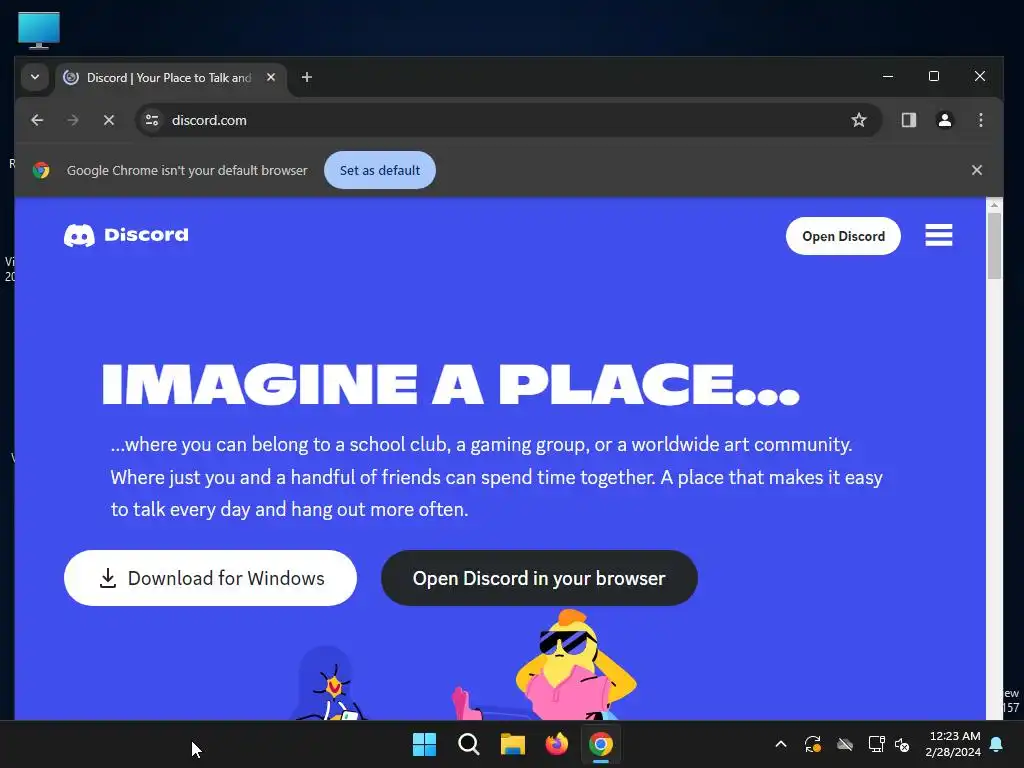Open the Chrome profile menu
1024x768 pixels.
click(x=944, y=120)
